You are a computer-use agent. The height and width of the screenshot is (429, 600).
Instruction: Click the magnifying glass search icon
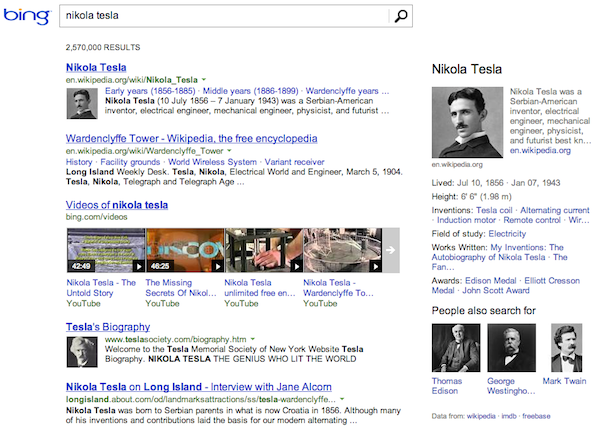401,16
